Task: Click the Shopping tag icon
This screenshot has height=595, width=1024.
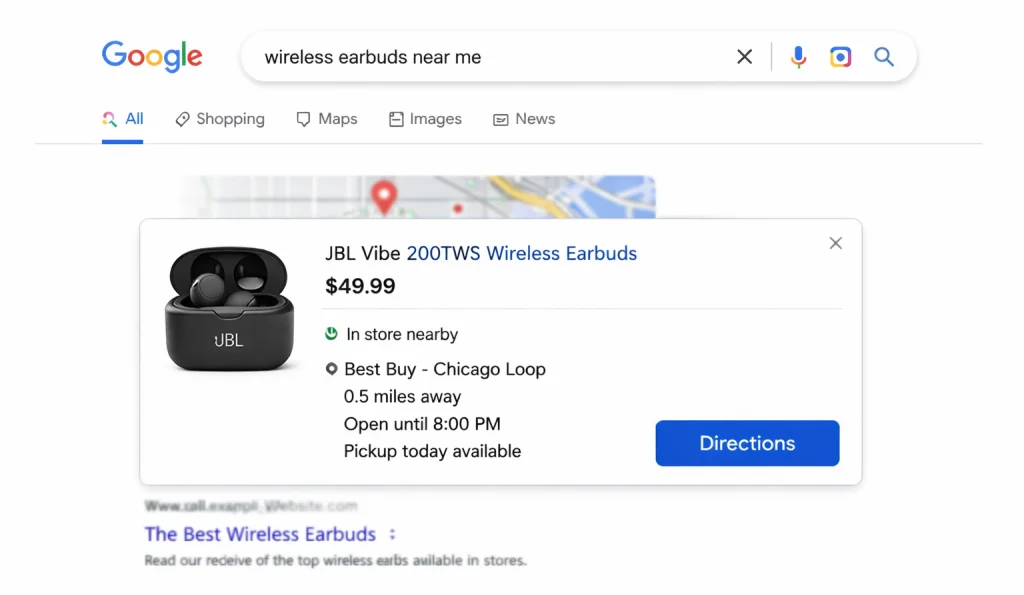Action: coord(184,119)
